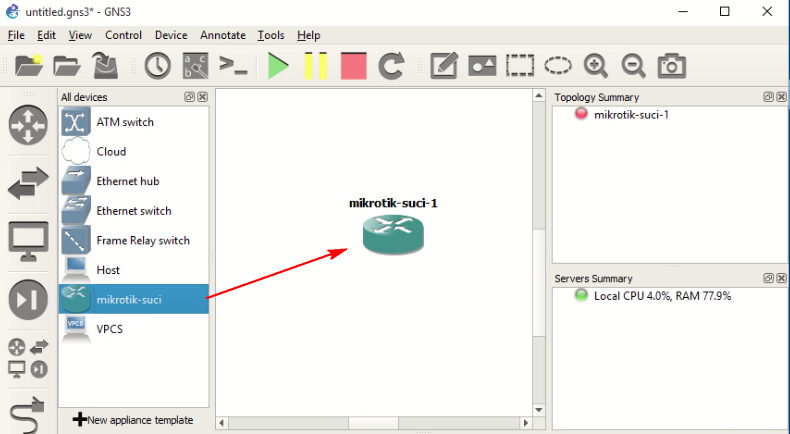Viewport: 790px width, 434px height.
Task: Click New appliance template button
Action: pyautogui.click(x=134, y=420)
